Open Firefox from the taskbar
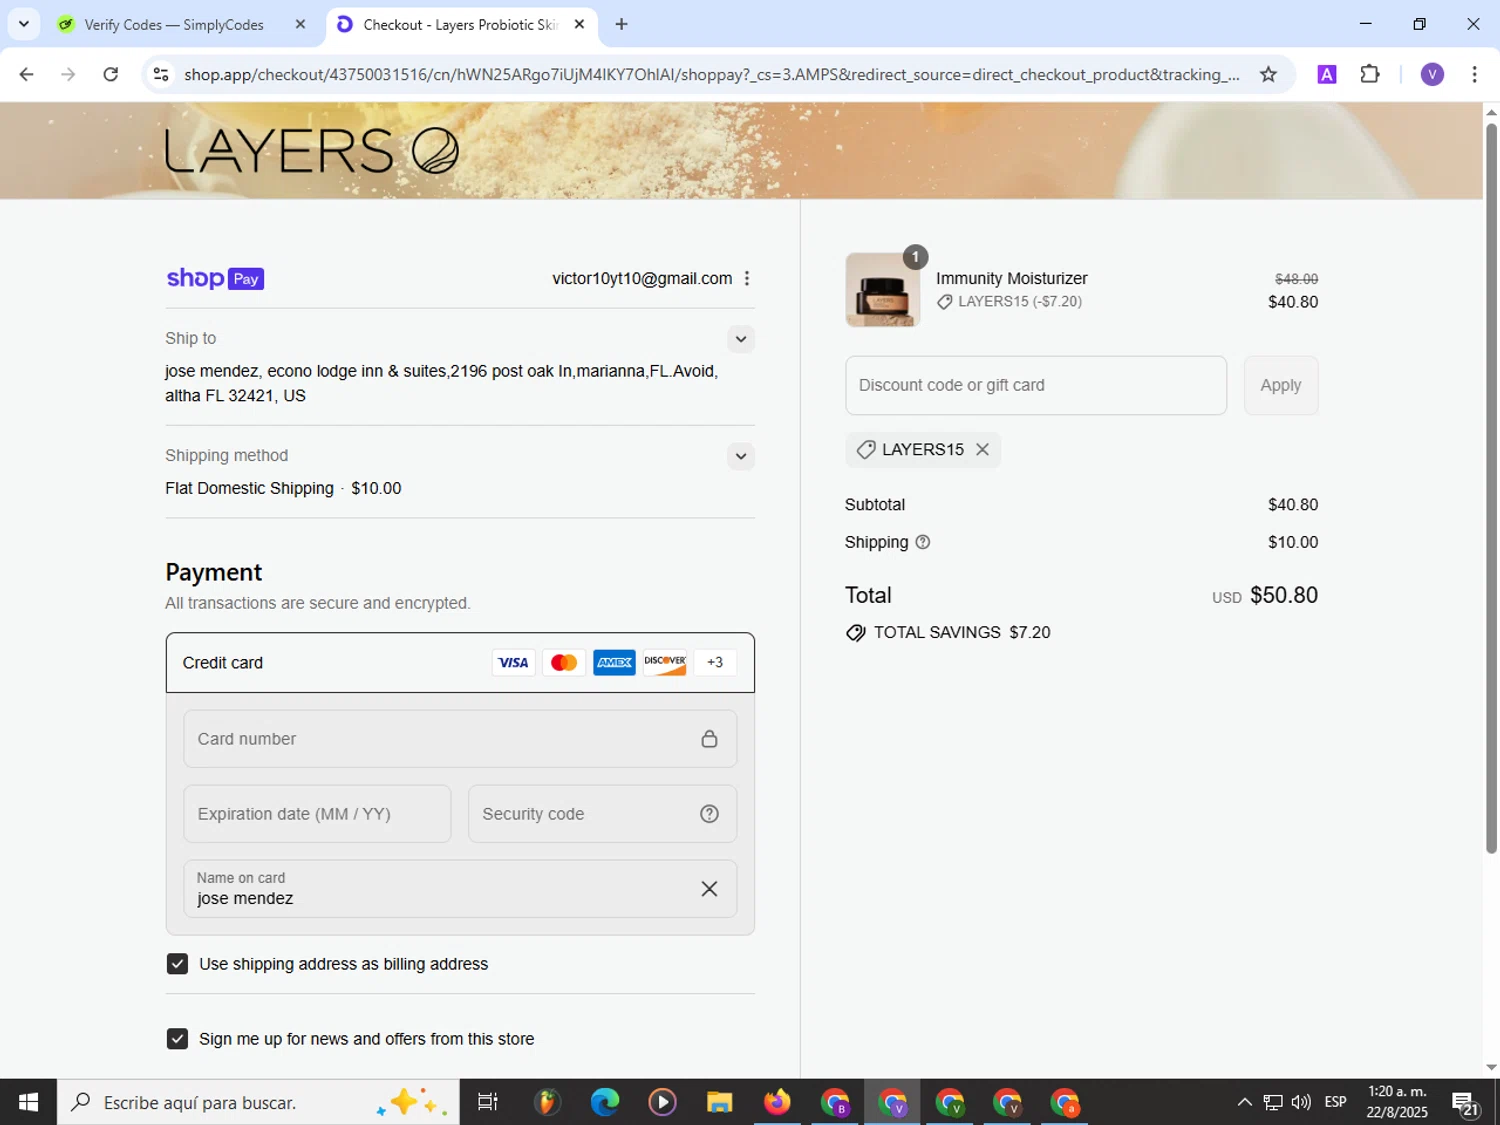This screenshot has width=1500, height=1125. tap(777, 1102)
